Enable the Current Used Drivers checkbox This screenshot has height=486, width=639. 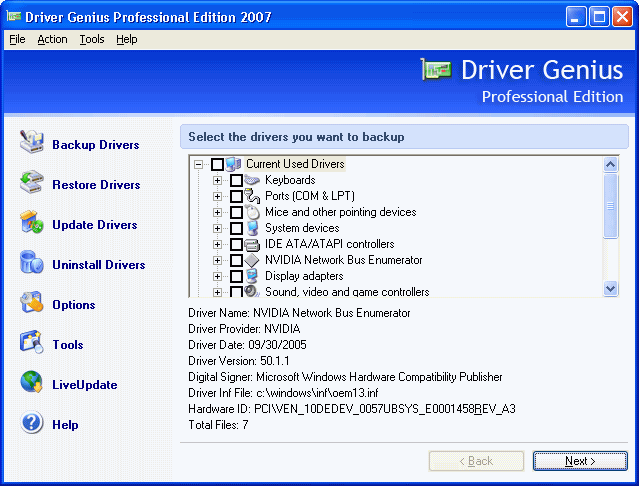pos(218,165)
